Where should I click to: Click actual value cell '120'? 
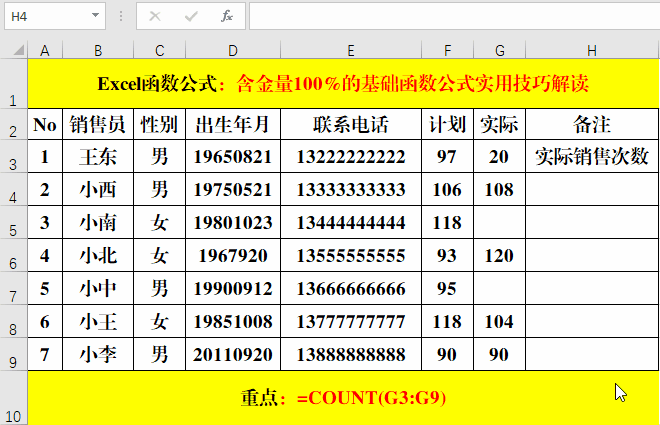[x=500, y=255]
